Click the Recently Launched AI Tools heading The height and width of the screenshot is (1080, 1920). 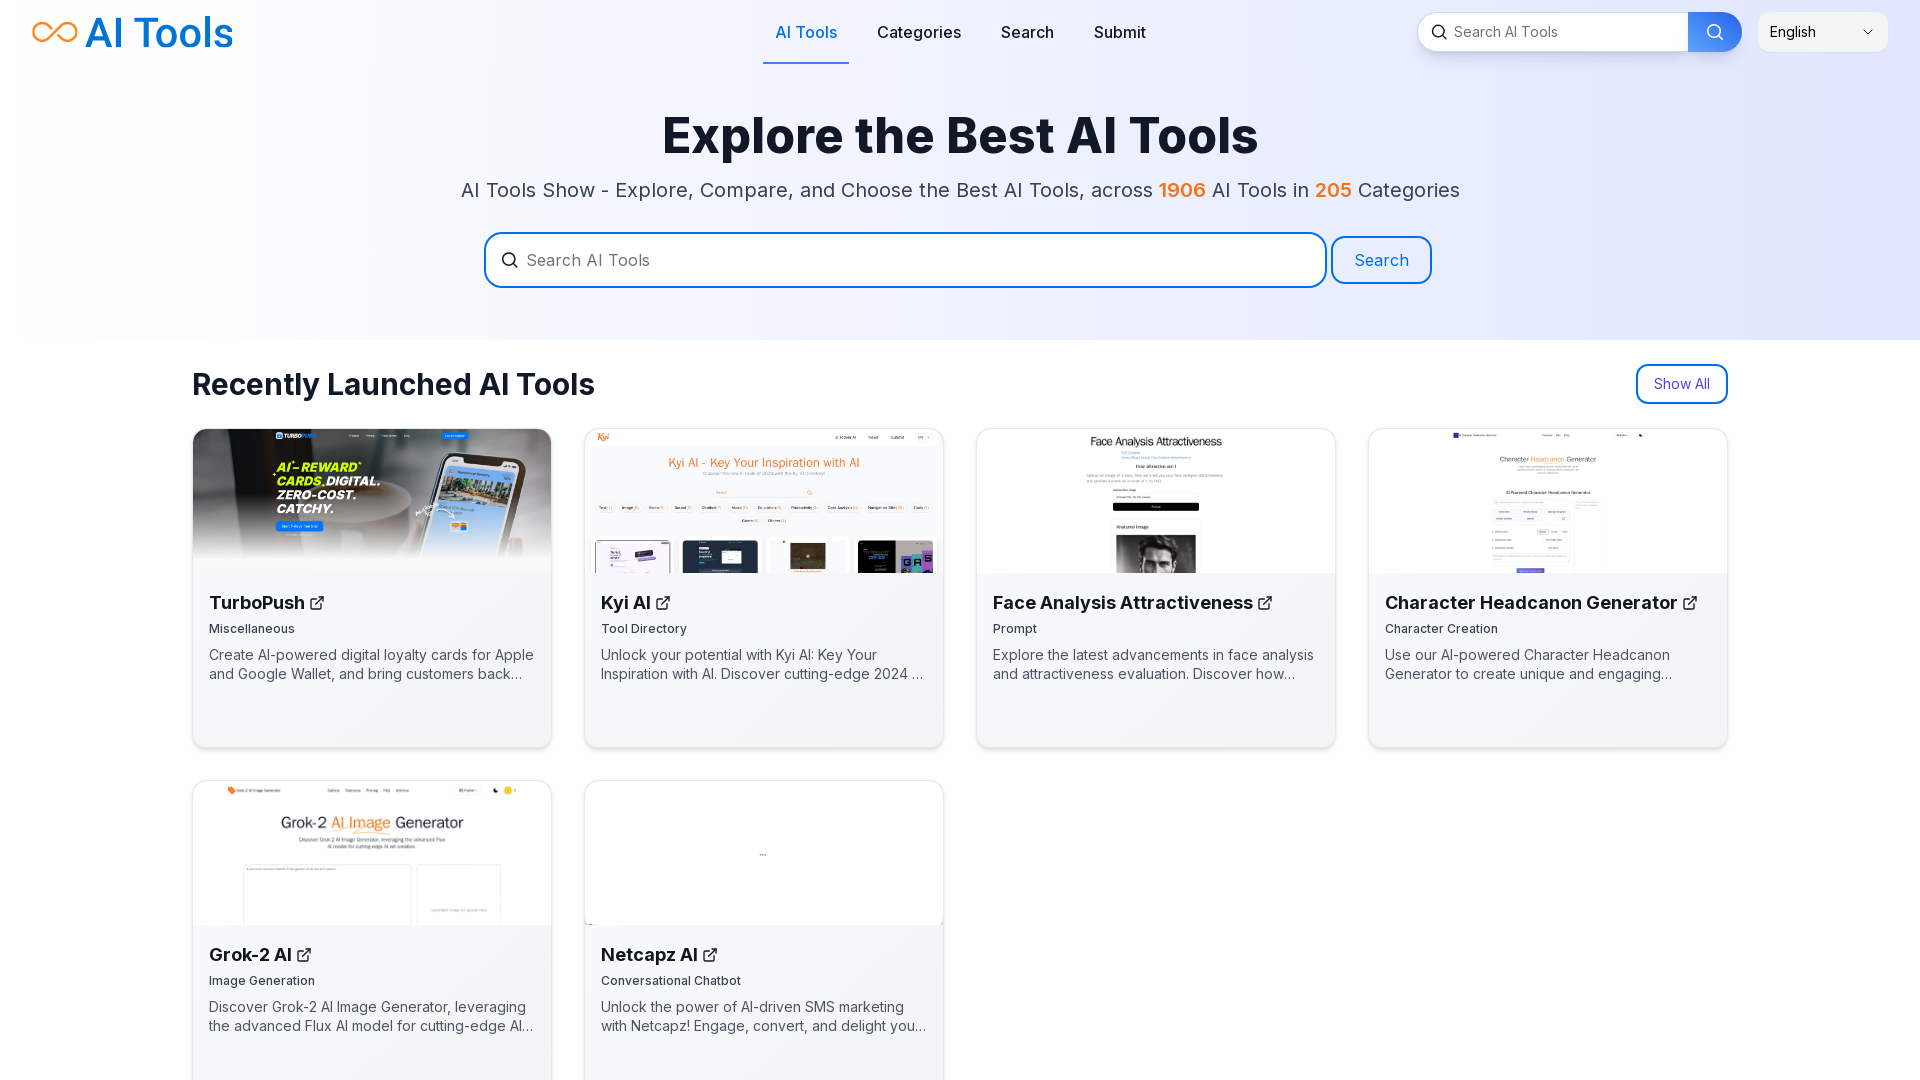[x=393, y=384]
